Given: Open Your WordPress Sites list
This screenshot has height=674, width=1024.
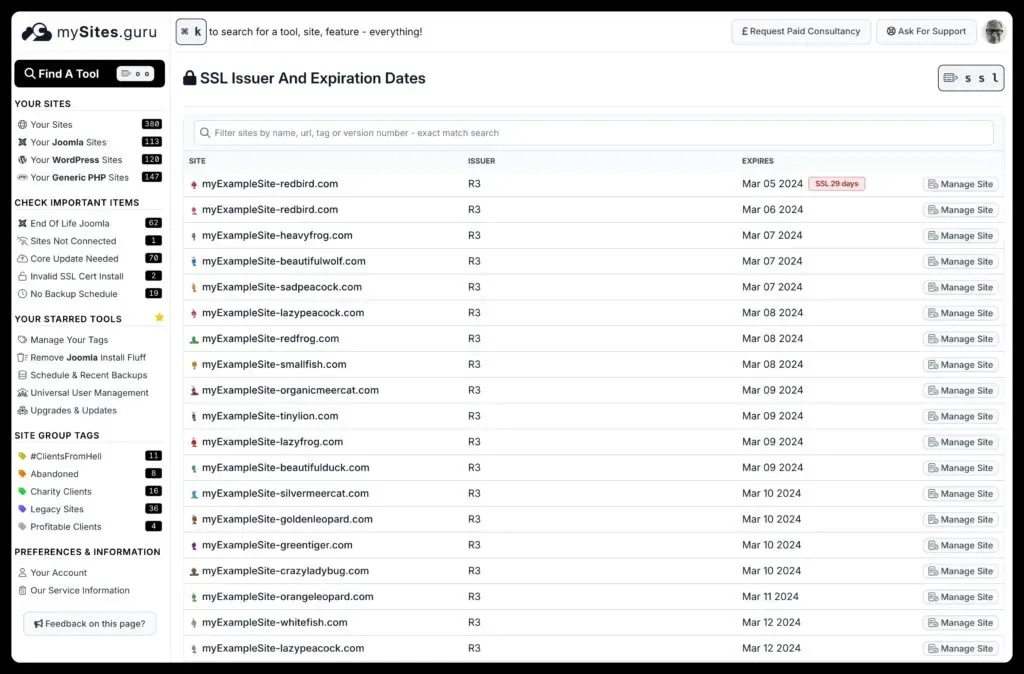Looking at the screenshot, I should (x=73, y=159).
